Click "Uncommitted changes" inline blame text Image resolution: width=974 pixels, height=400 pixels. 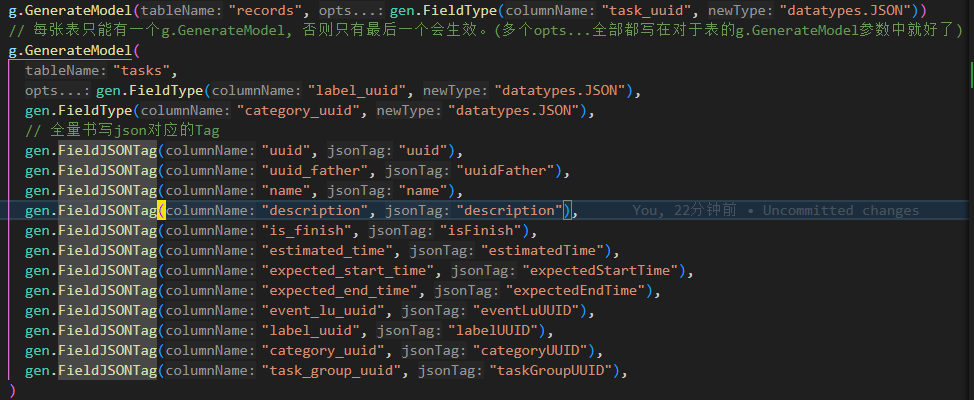point(840,211)
